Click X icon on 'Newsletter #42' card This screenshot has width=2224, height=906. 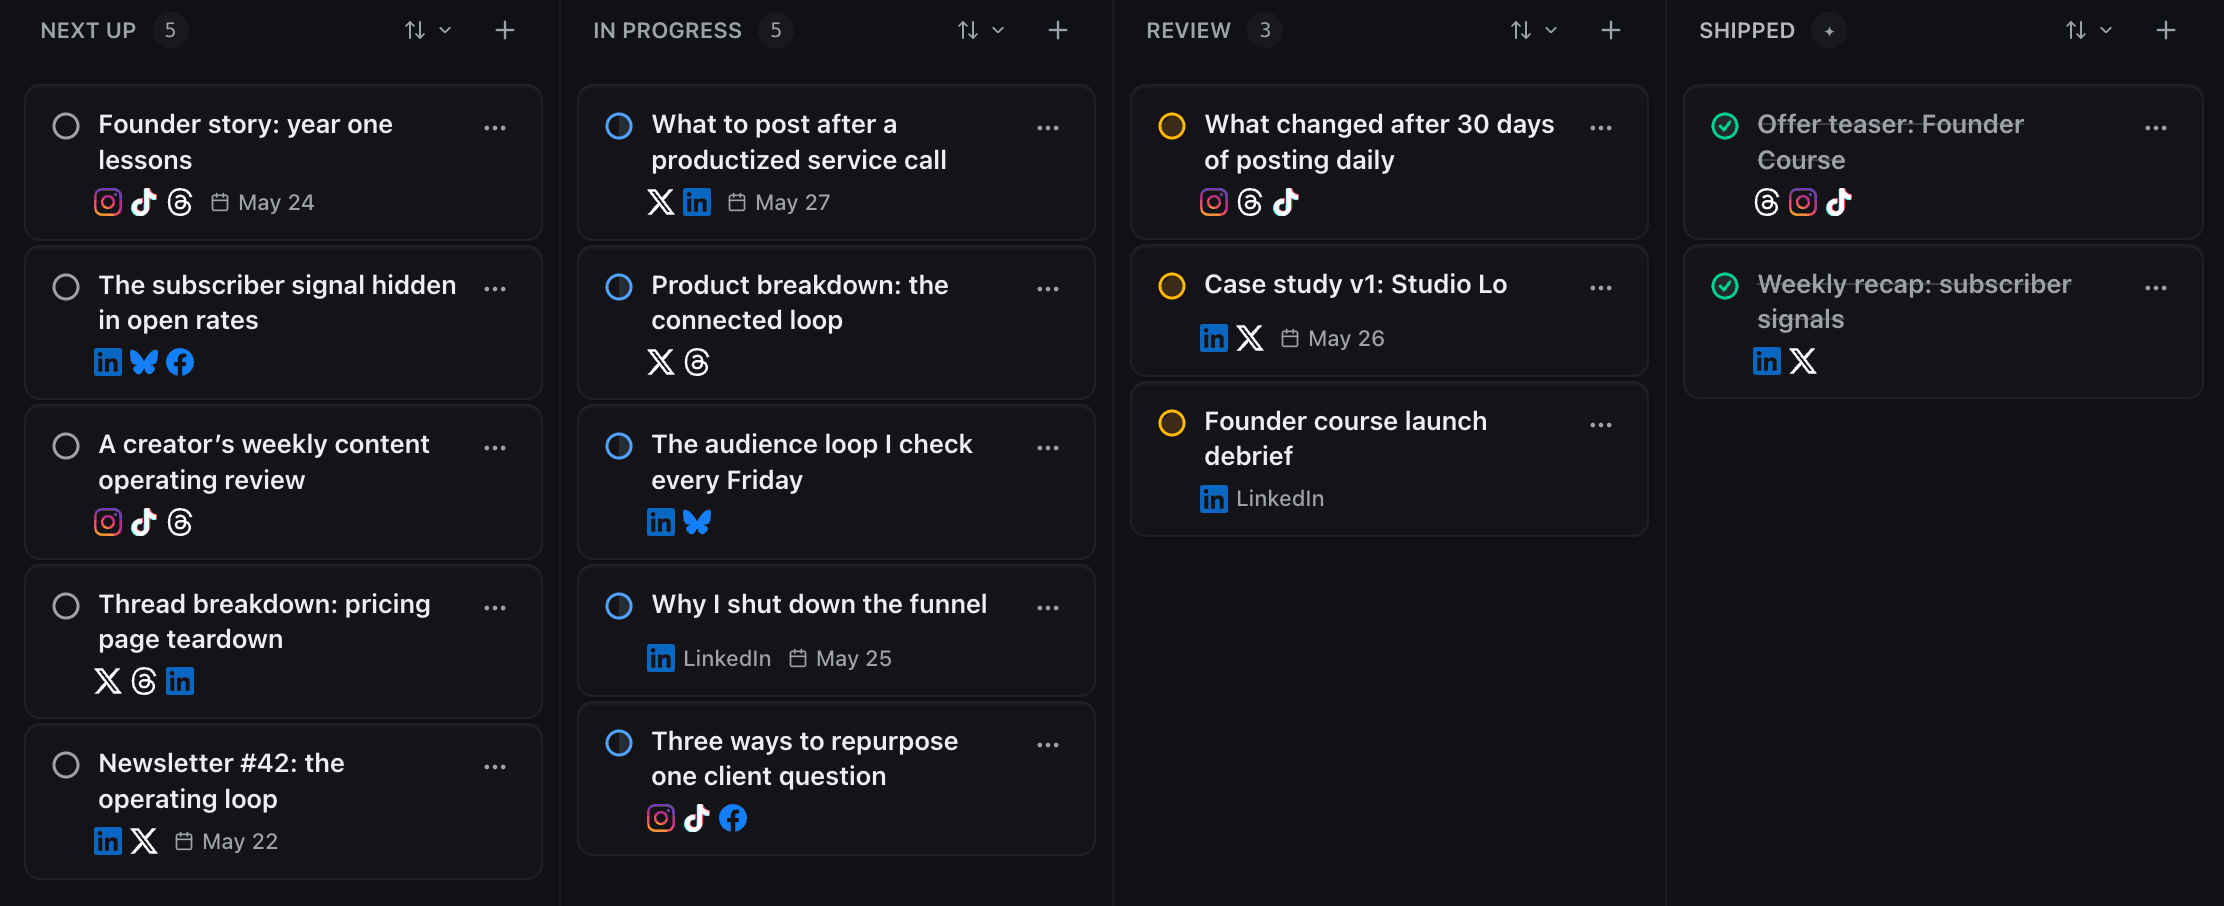(x=144, y=841)
